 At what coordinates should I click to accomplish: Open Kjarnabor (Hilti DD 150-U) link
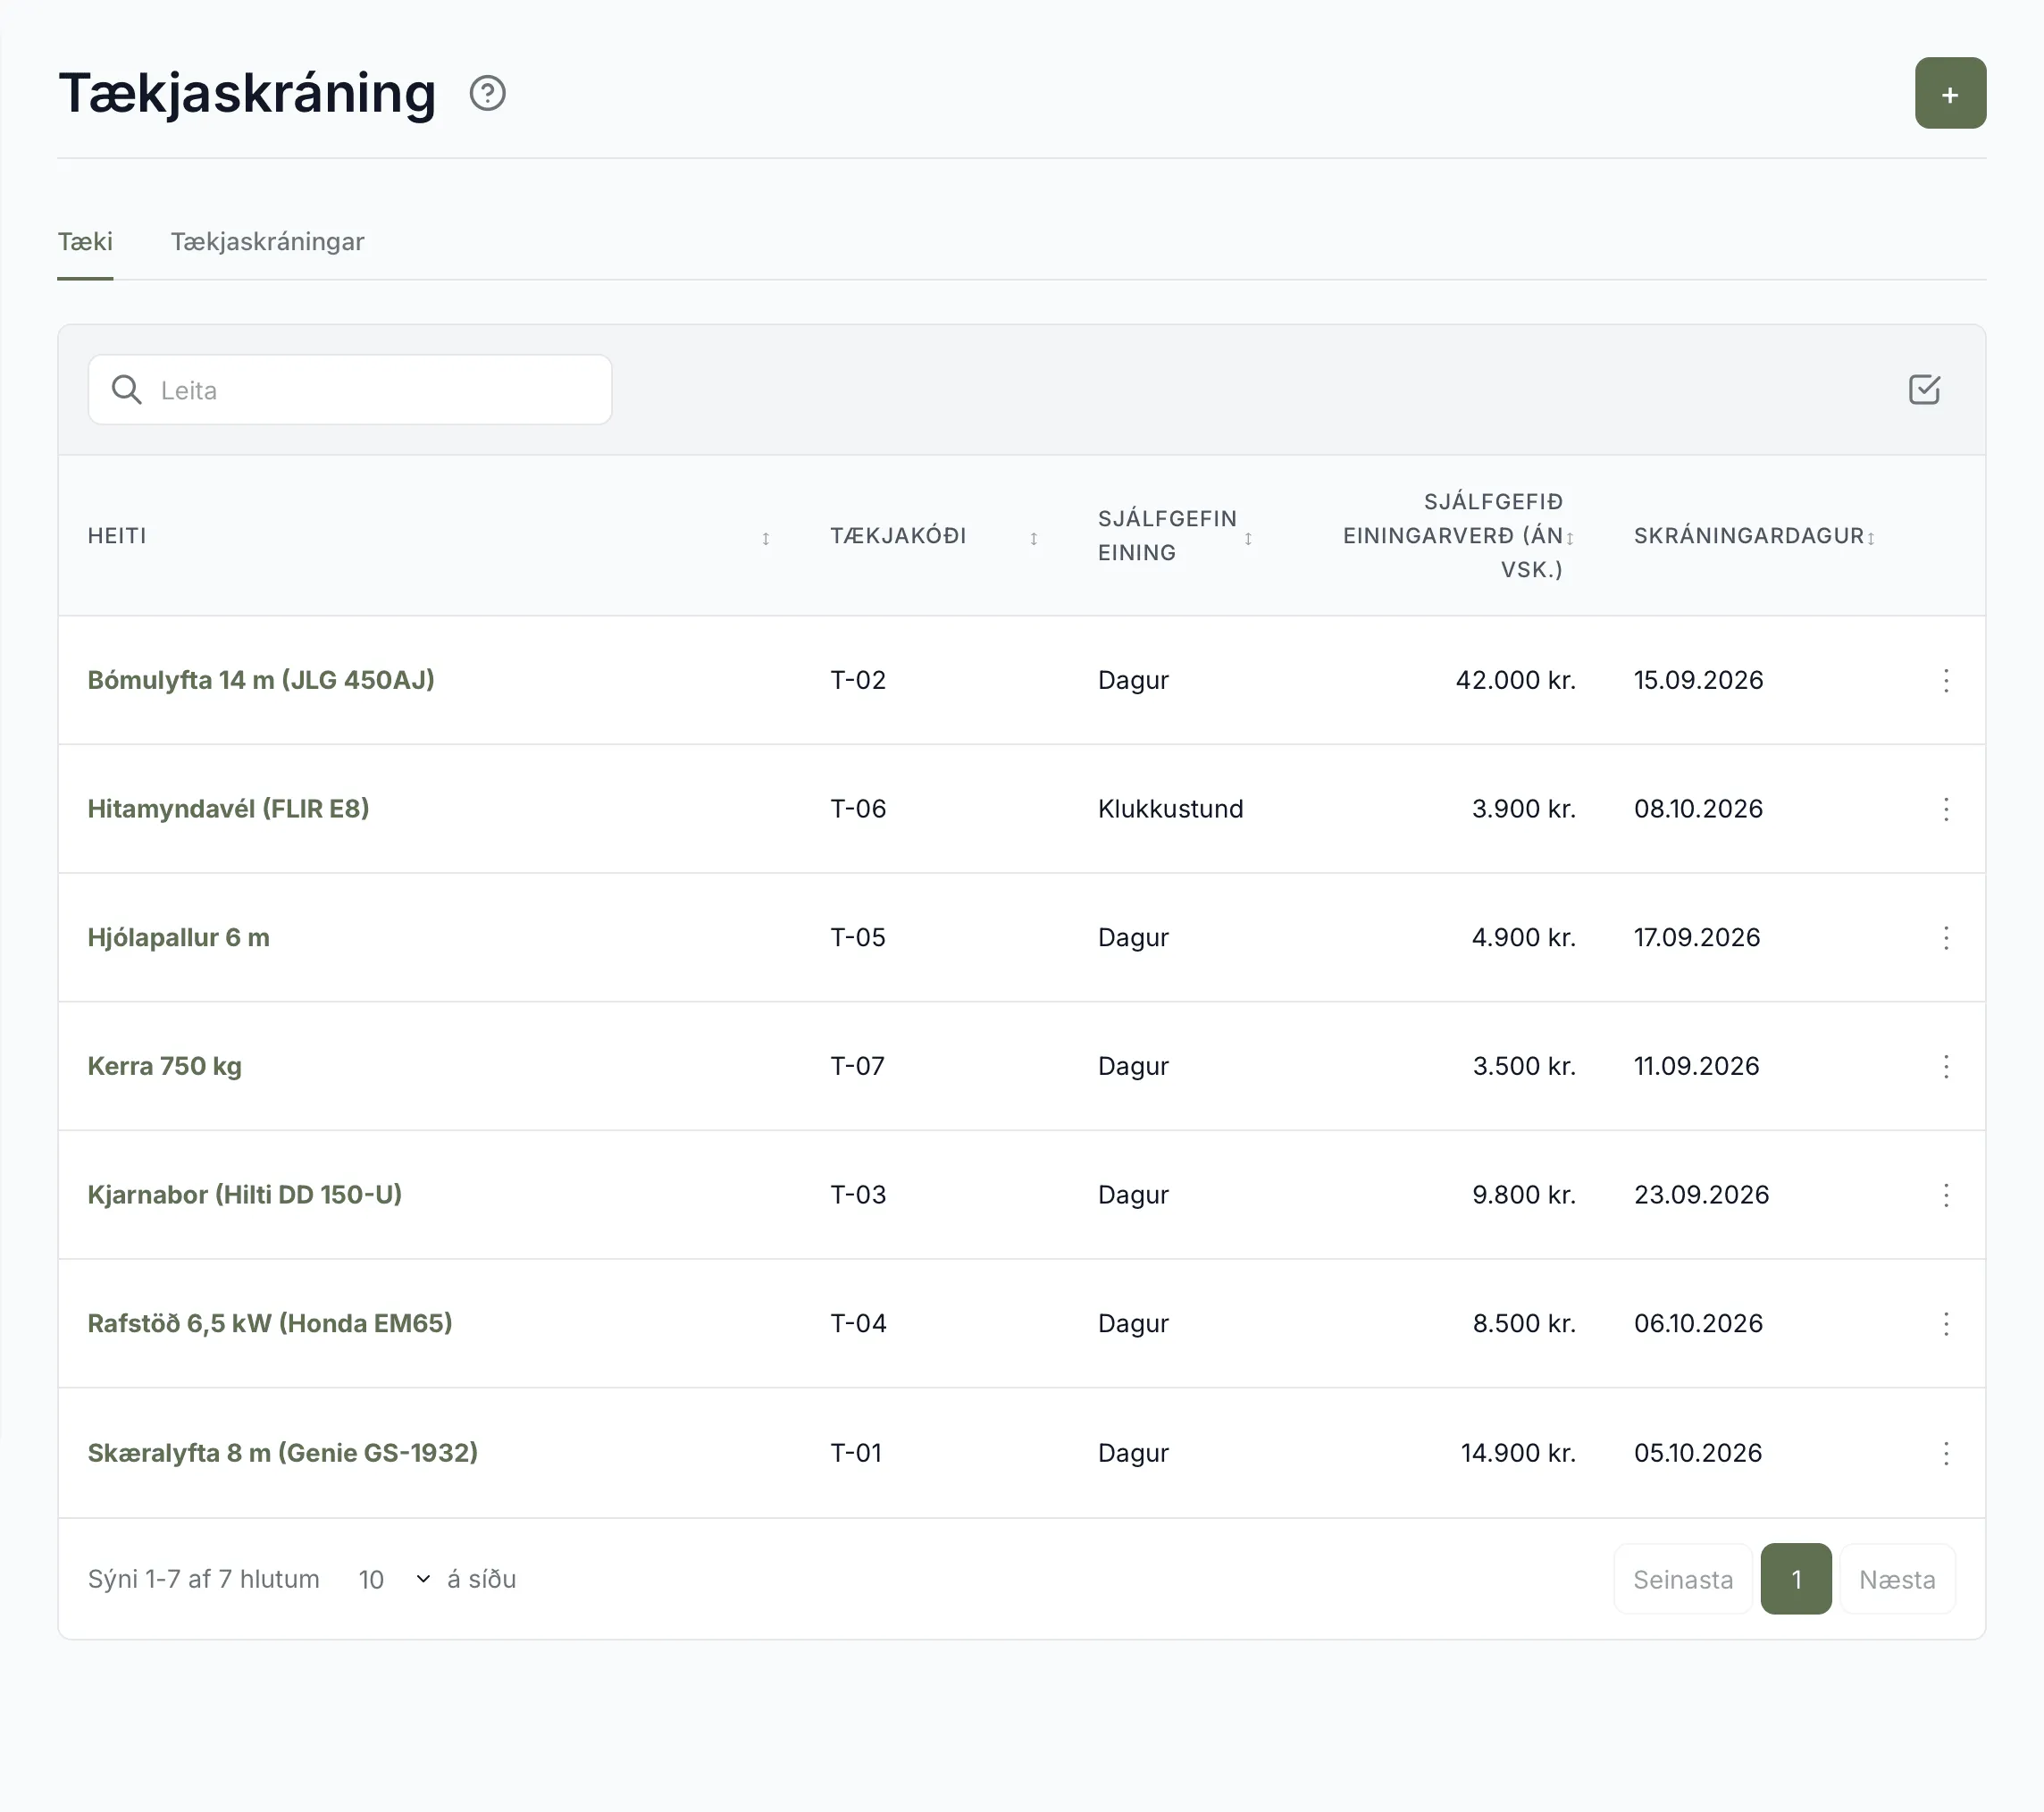click(244, 1195)
